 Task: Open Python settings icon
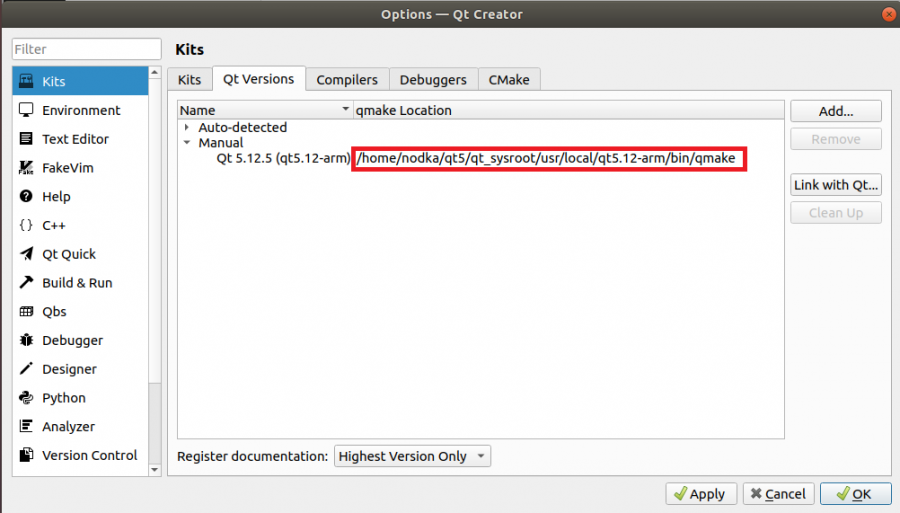coord(26,397)
